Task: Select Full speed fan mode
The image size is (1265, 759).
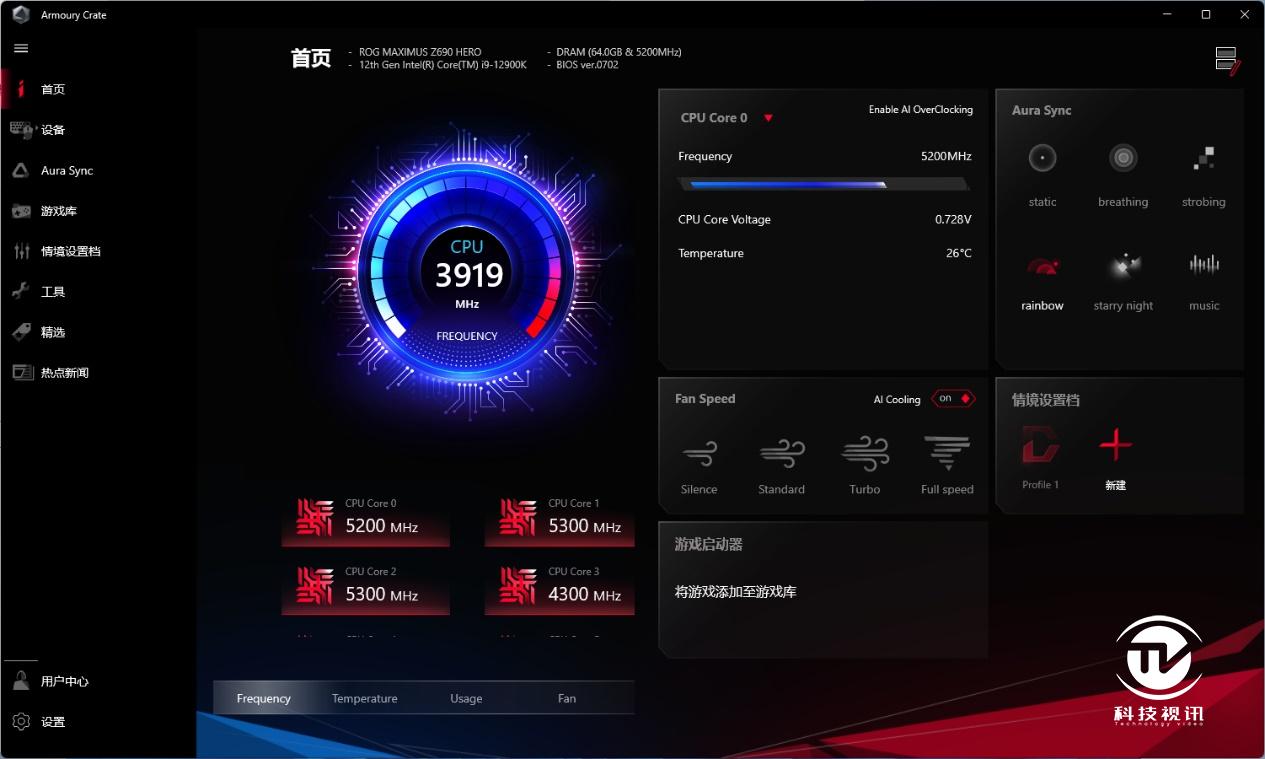Action: pos(947,465)
